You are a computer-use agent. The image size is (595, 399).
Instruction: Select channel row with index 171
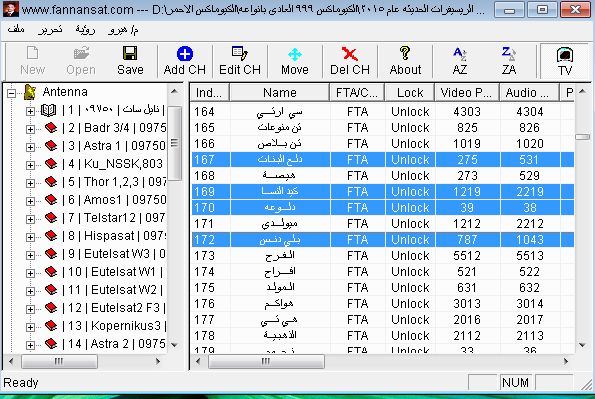[x=382, y=224]
